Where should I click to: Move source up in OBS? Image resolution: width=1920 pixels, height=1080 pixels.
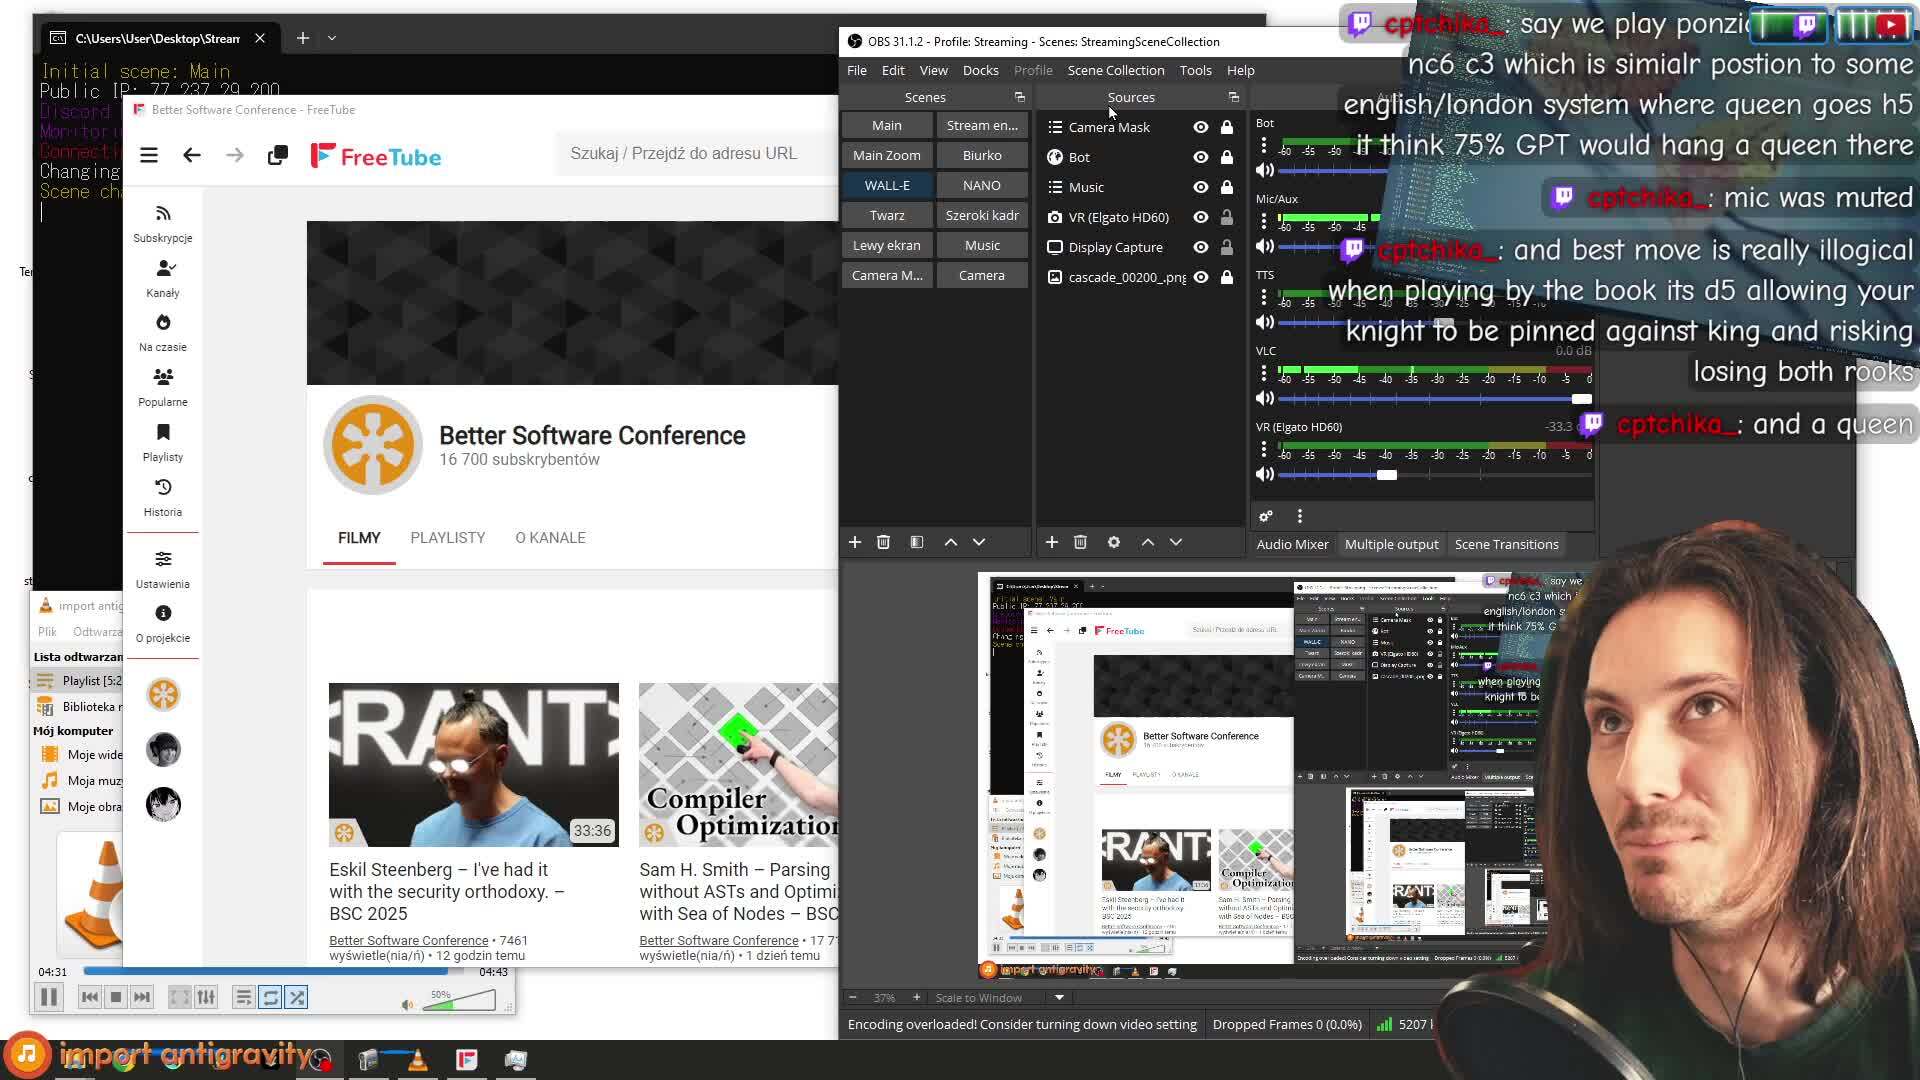[x=1148, y=542]
